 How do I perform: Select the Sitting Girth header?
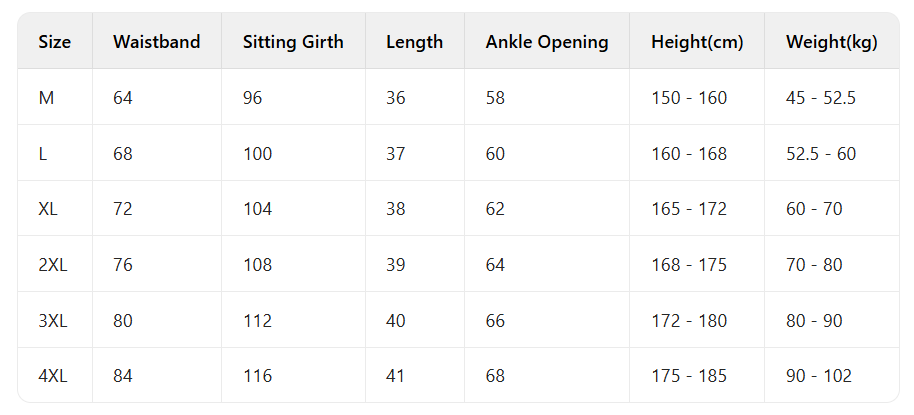pos(293,42)
